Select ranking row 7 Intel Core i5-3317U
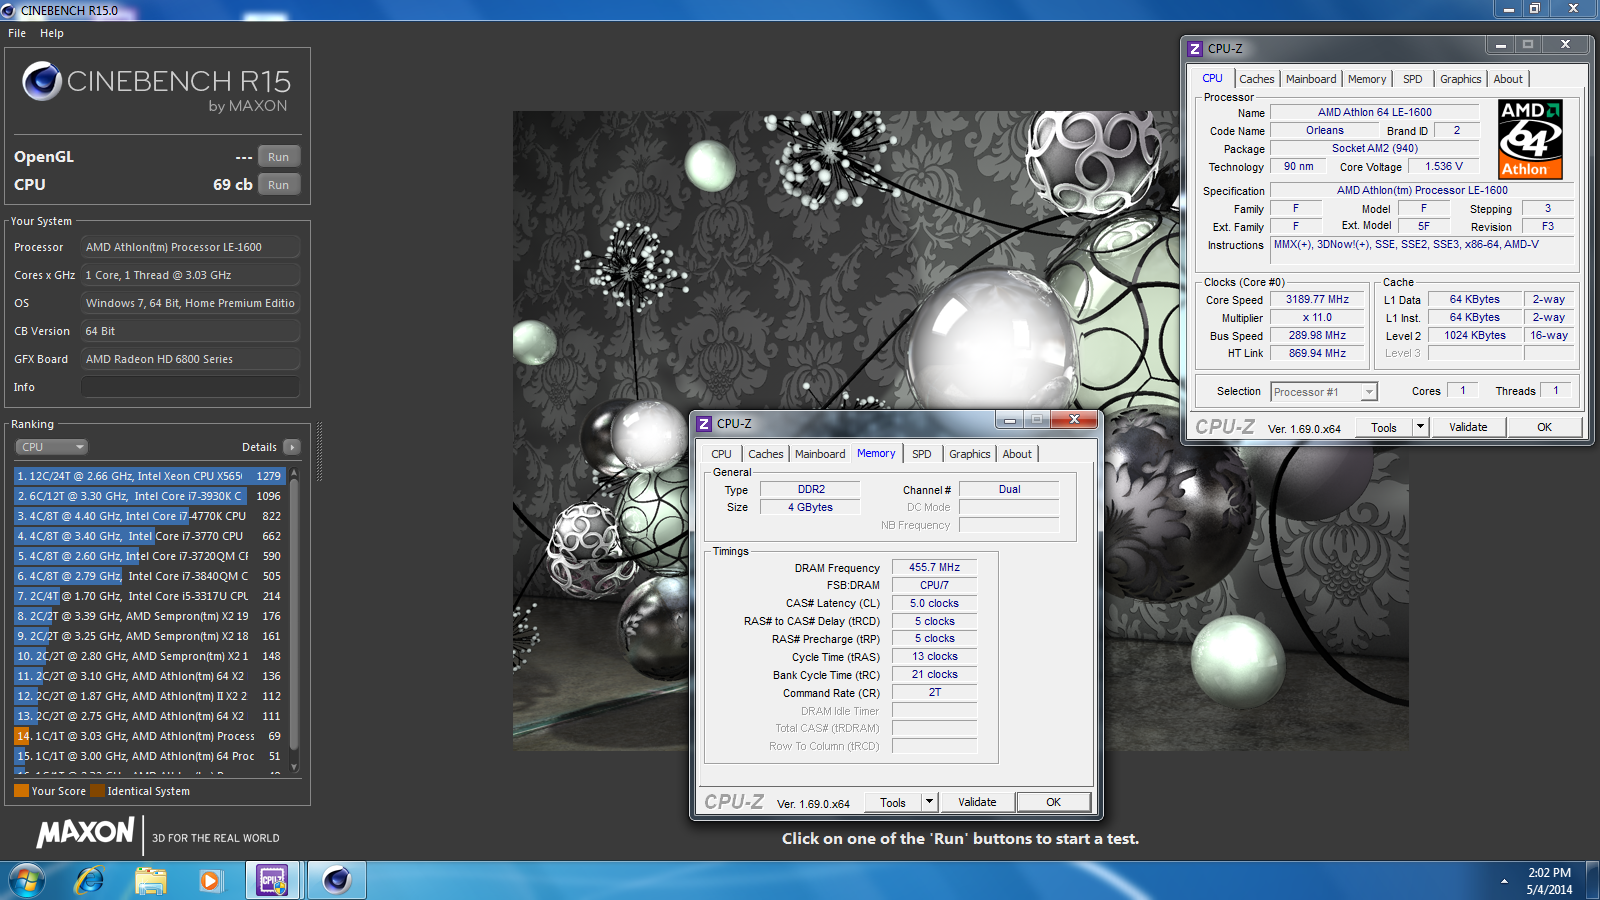This screenshot has height=900, width=1600. click(x=150, y=596)
